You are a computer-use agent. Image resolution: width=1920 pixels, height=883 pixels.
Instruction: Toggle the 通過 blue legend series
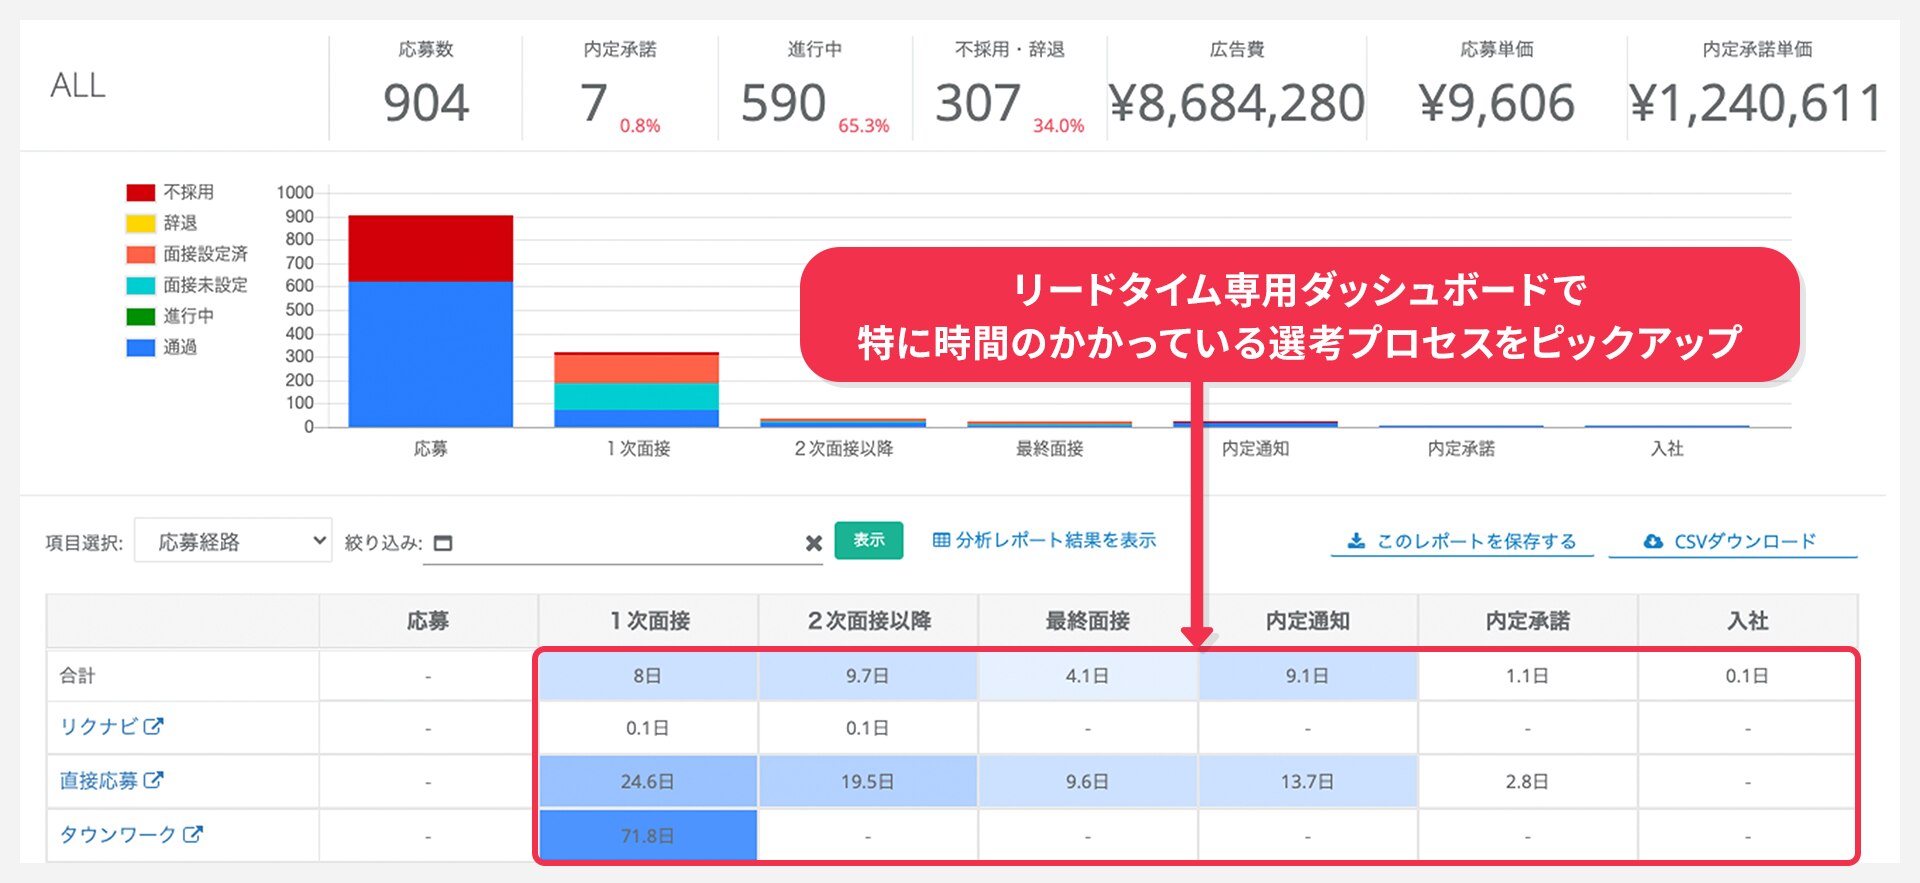(x=141, y=347)
